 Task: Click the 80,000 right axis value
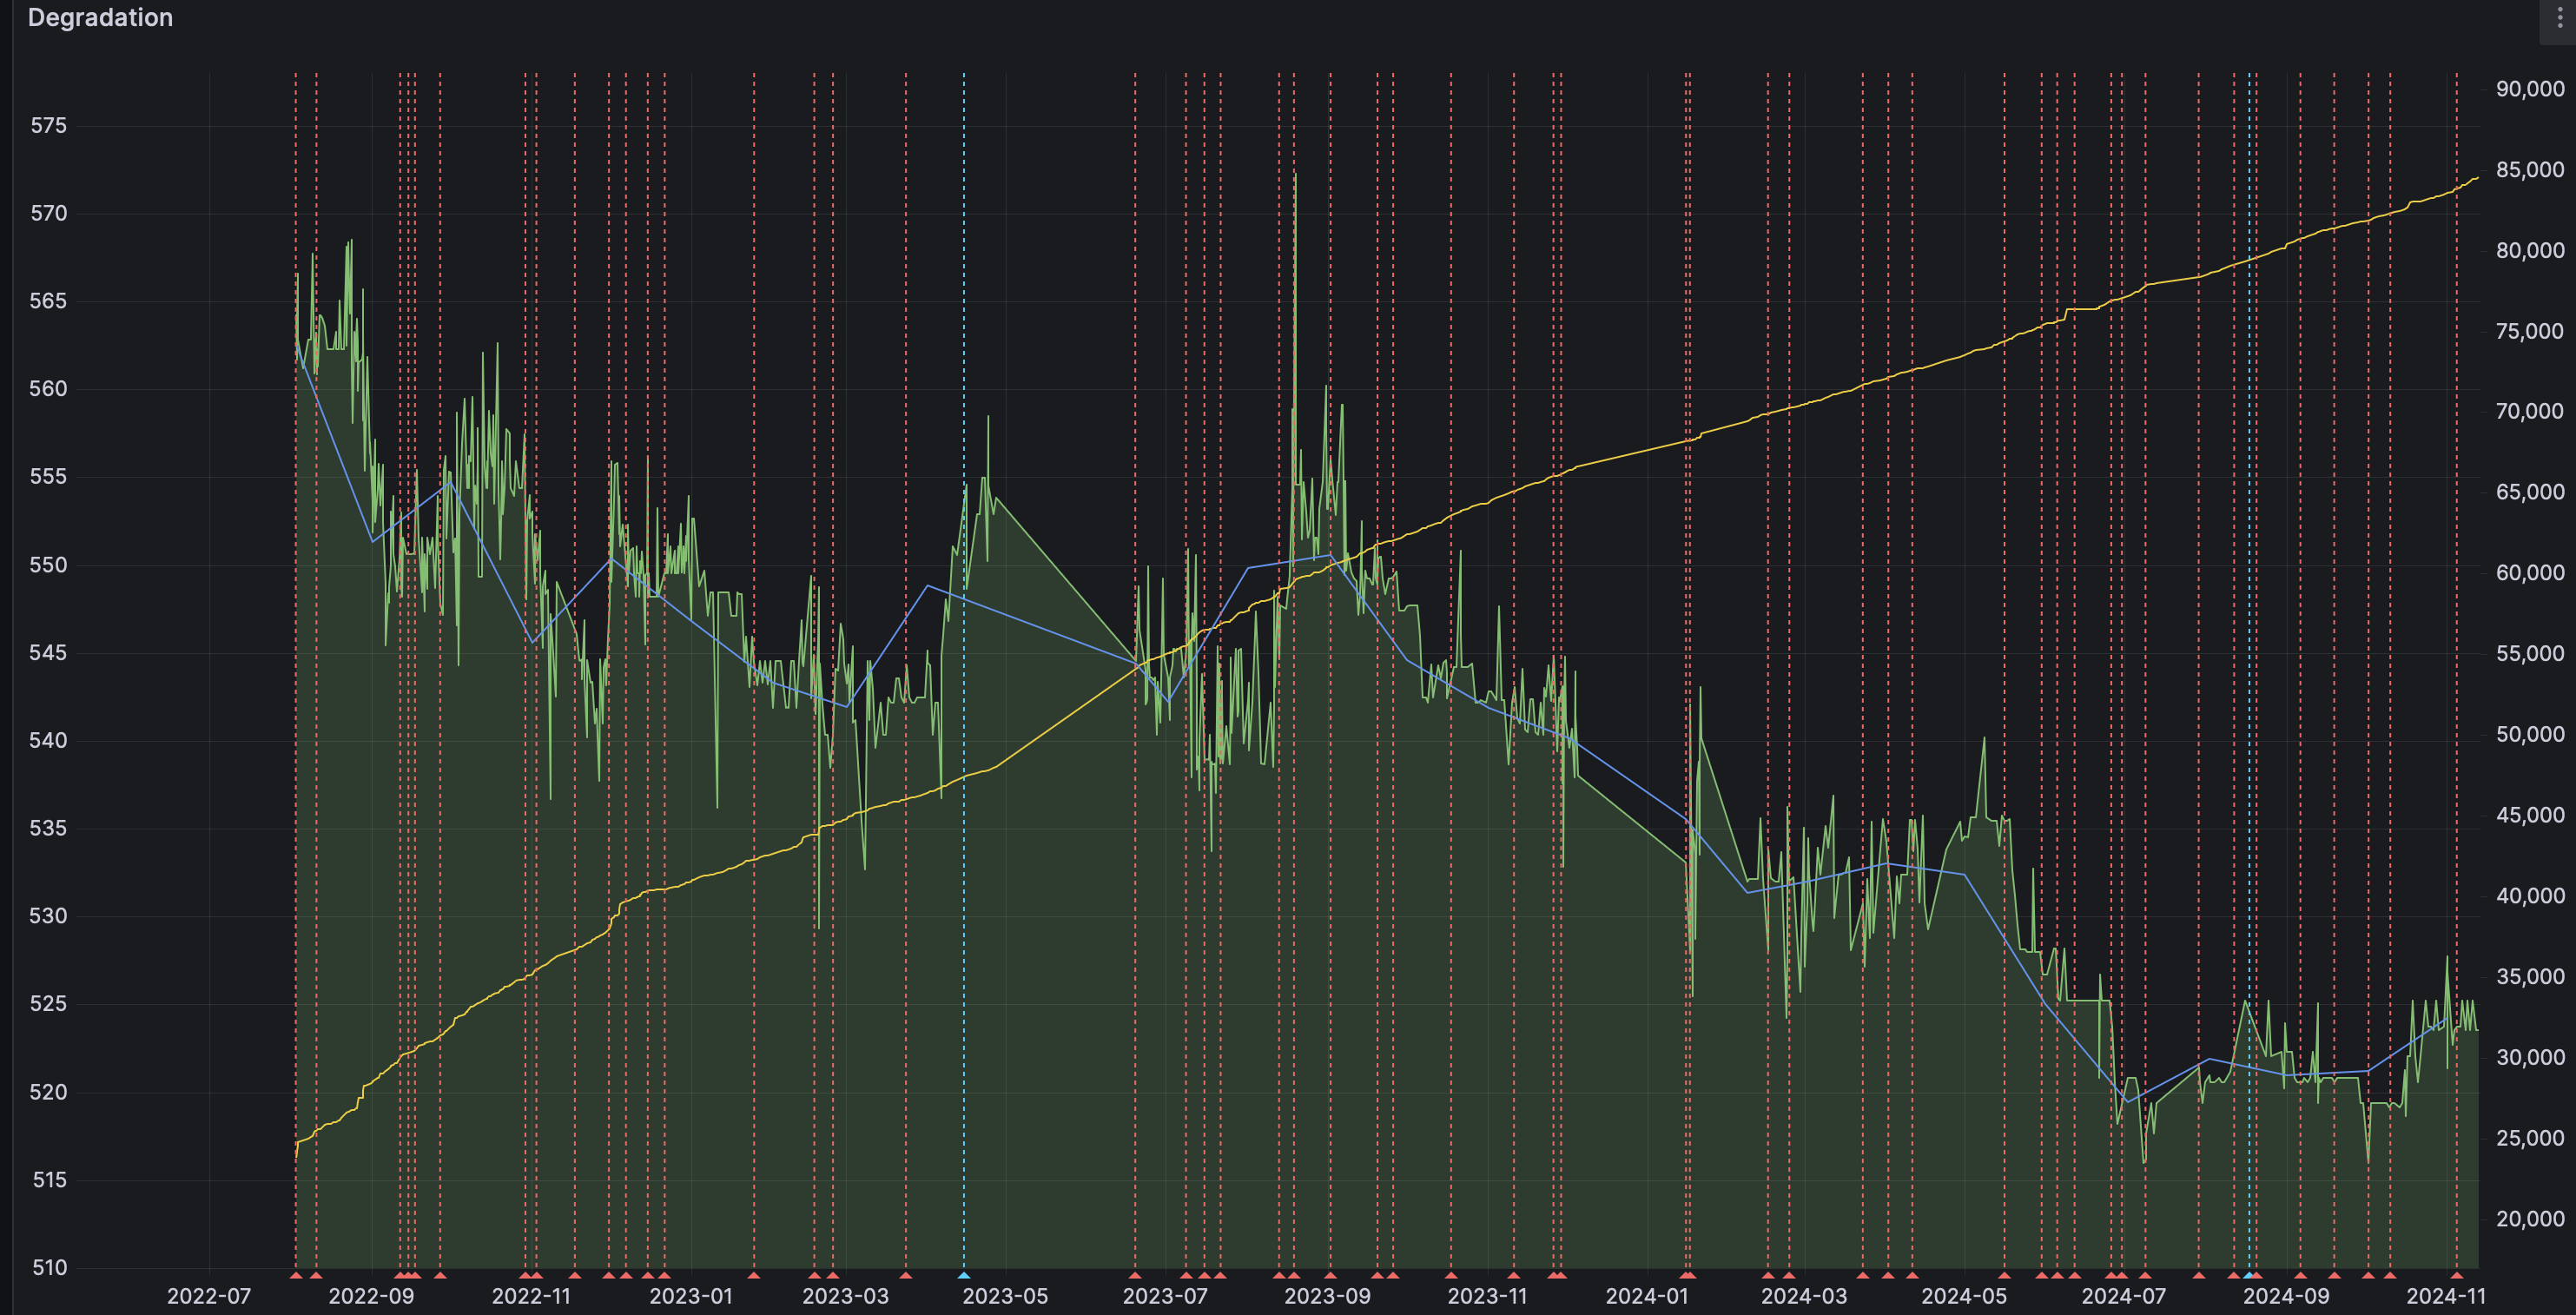[2530, 251]
